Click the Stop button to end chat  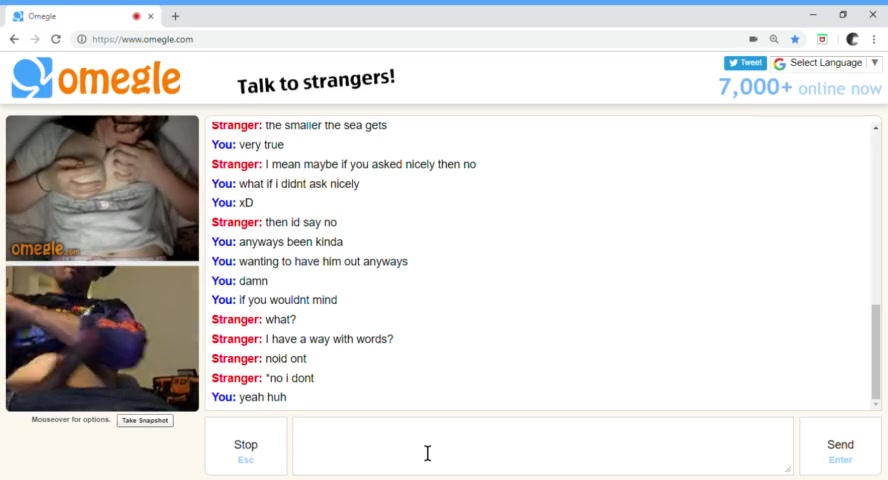[246, 447]
